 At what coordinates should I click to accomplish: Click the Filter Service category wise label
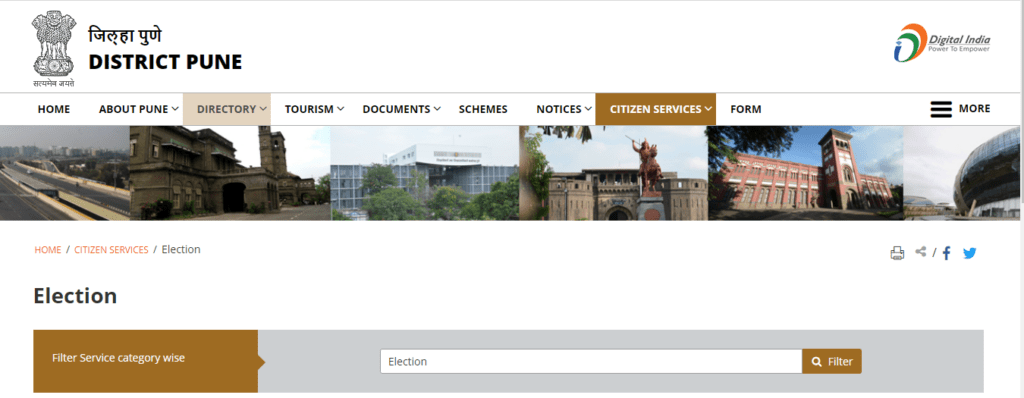(118, 358)
